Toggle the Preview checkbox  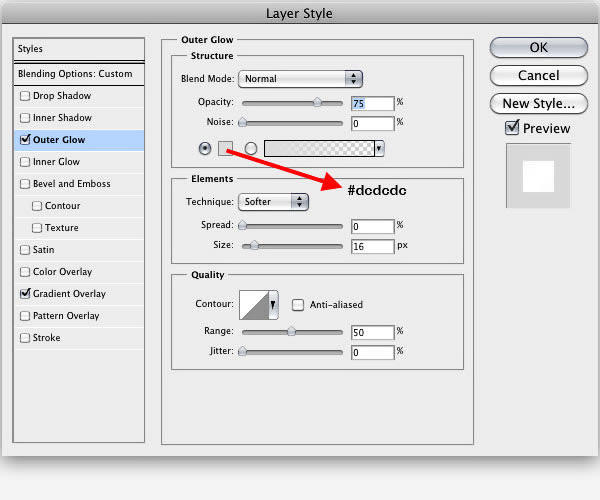(x=512, y=128)
